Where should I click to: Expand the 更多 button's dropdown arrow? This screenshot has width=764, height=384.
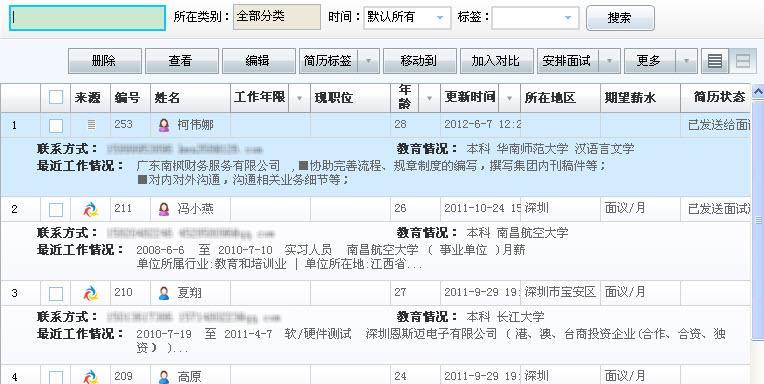click(x=686, y=61)
